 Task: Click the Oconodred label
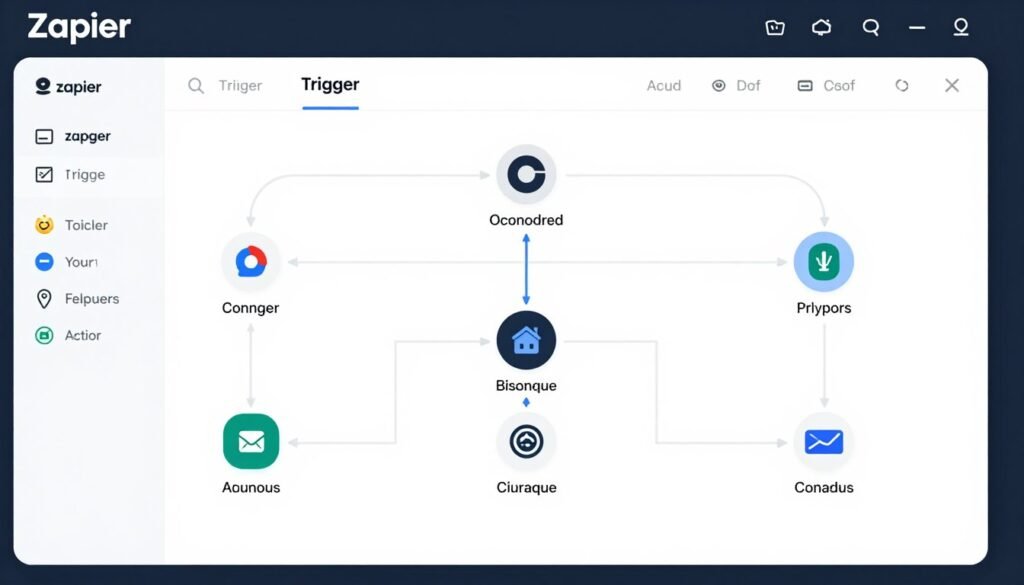click(x=526, y=220)
